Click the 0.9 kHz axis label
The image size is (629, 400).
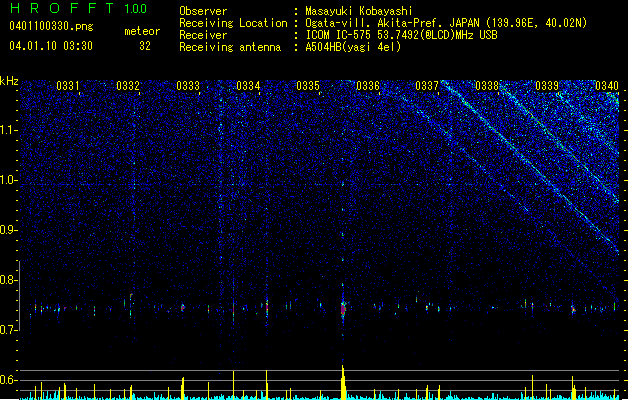9,230
